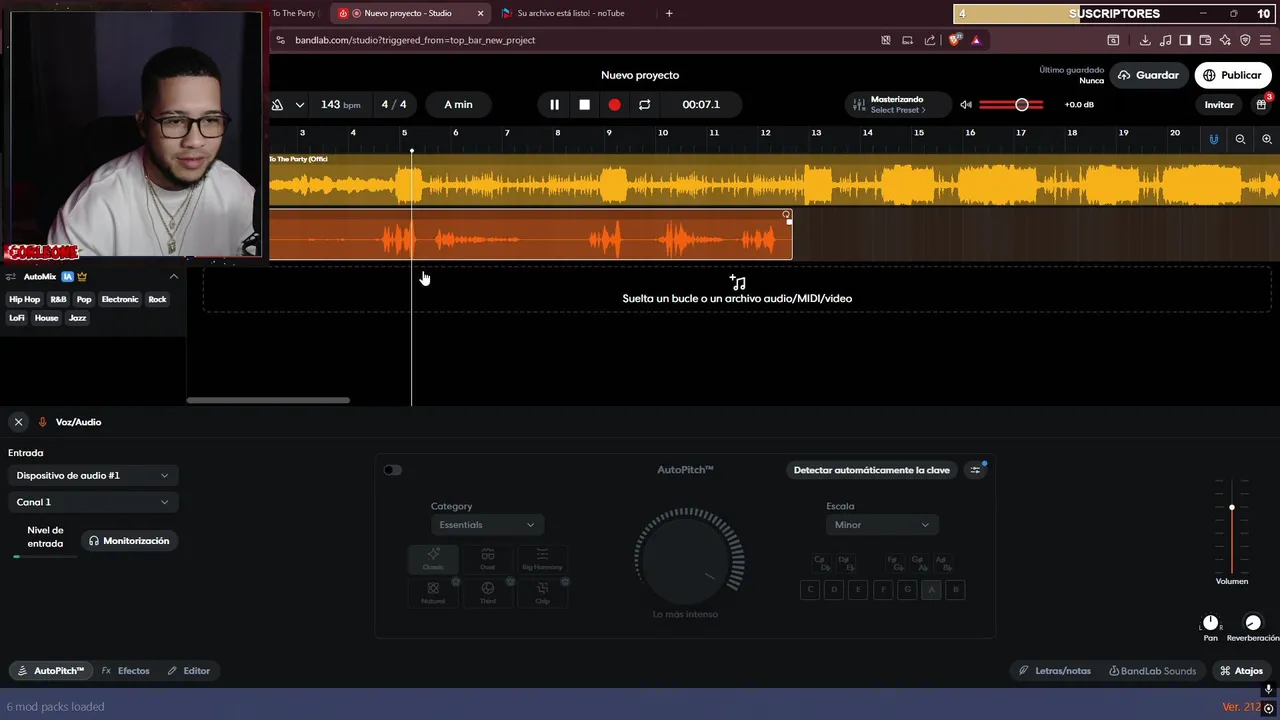Click the AutoPitch intensity knob
This screenshot has width=1280, height=720.
[686, 560]
